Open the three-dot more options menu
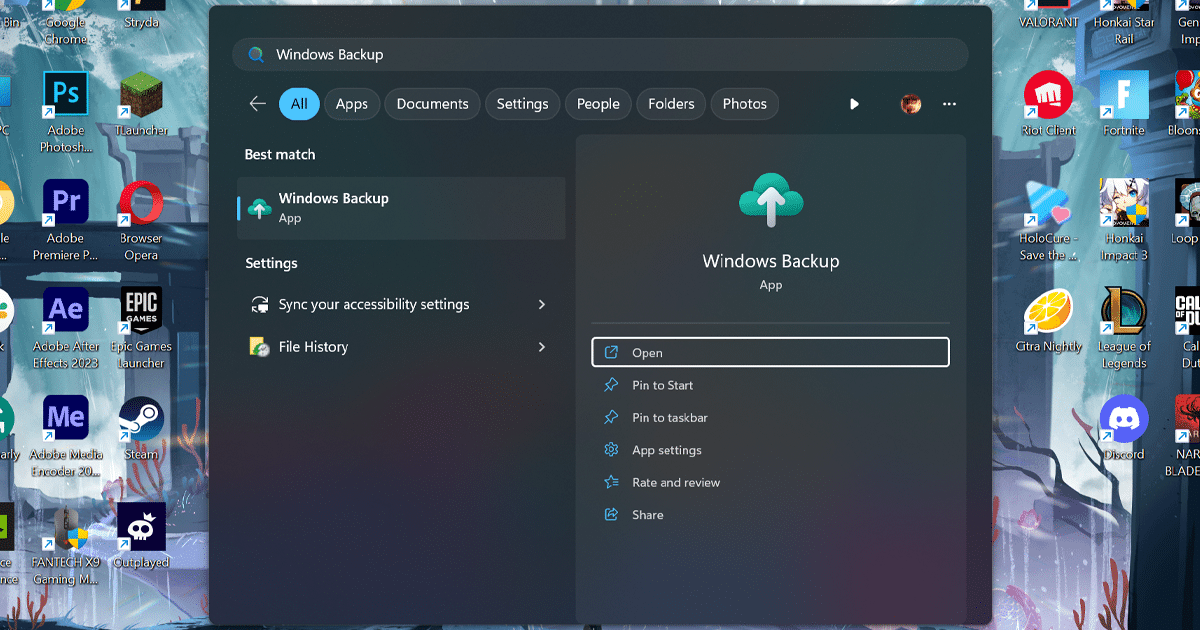The image size is (1200, 630). click(x=949, y=104)
